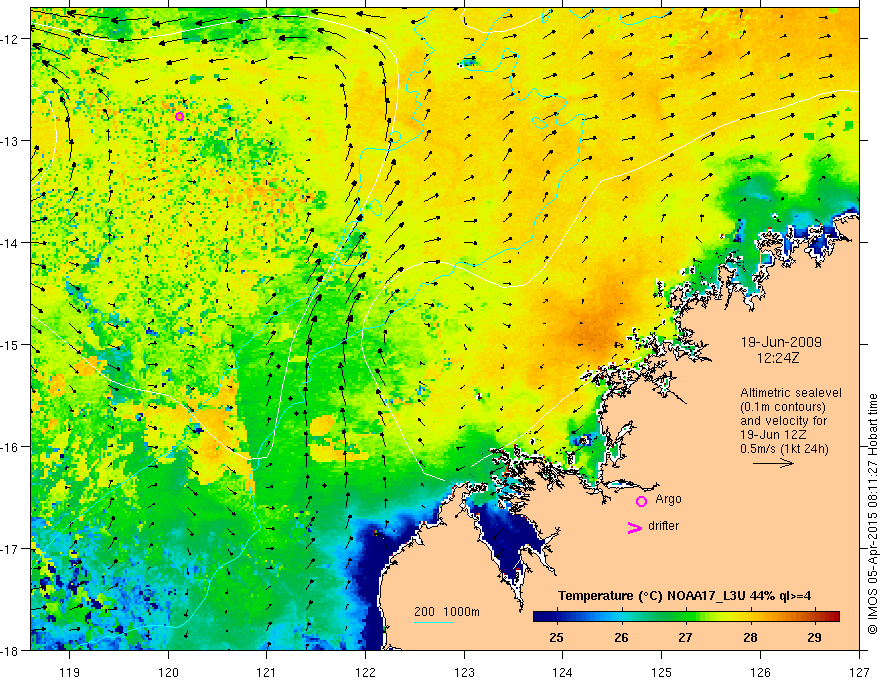Click the color bar value 29
The height and width of the screenshot is (680, 880).
[x=814, y=637]
